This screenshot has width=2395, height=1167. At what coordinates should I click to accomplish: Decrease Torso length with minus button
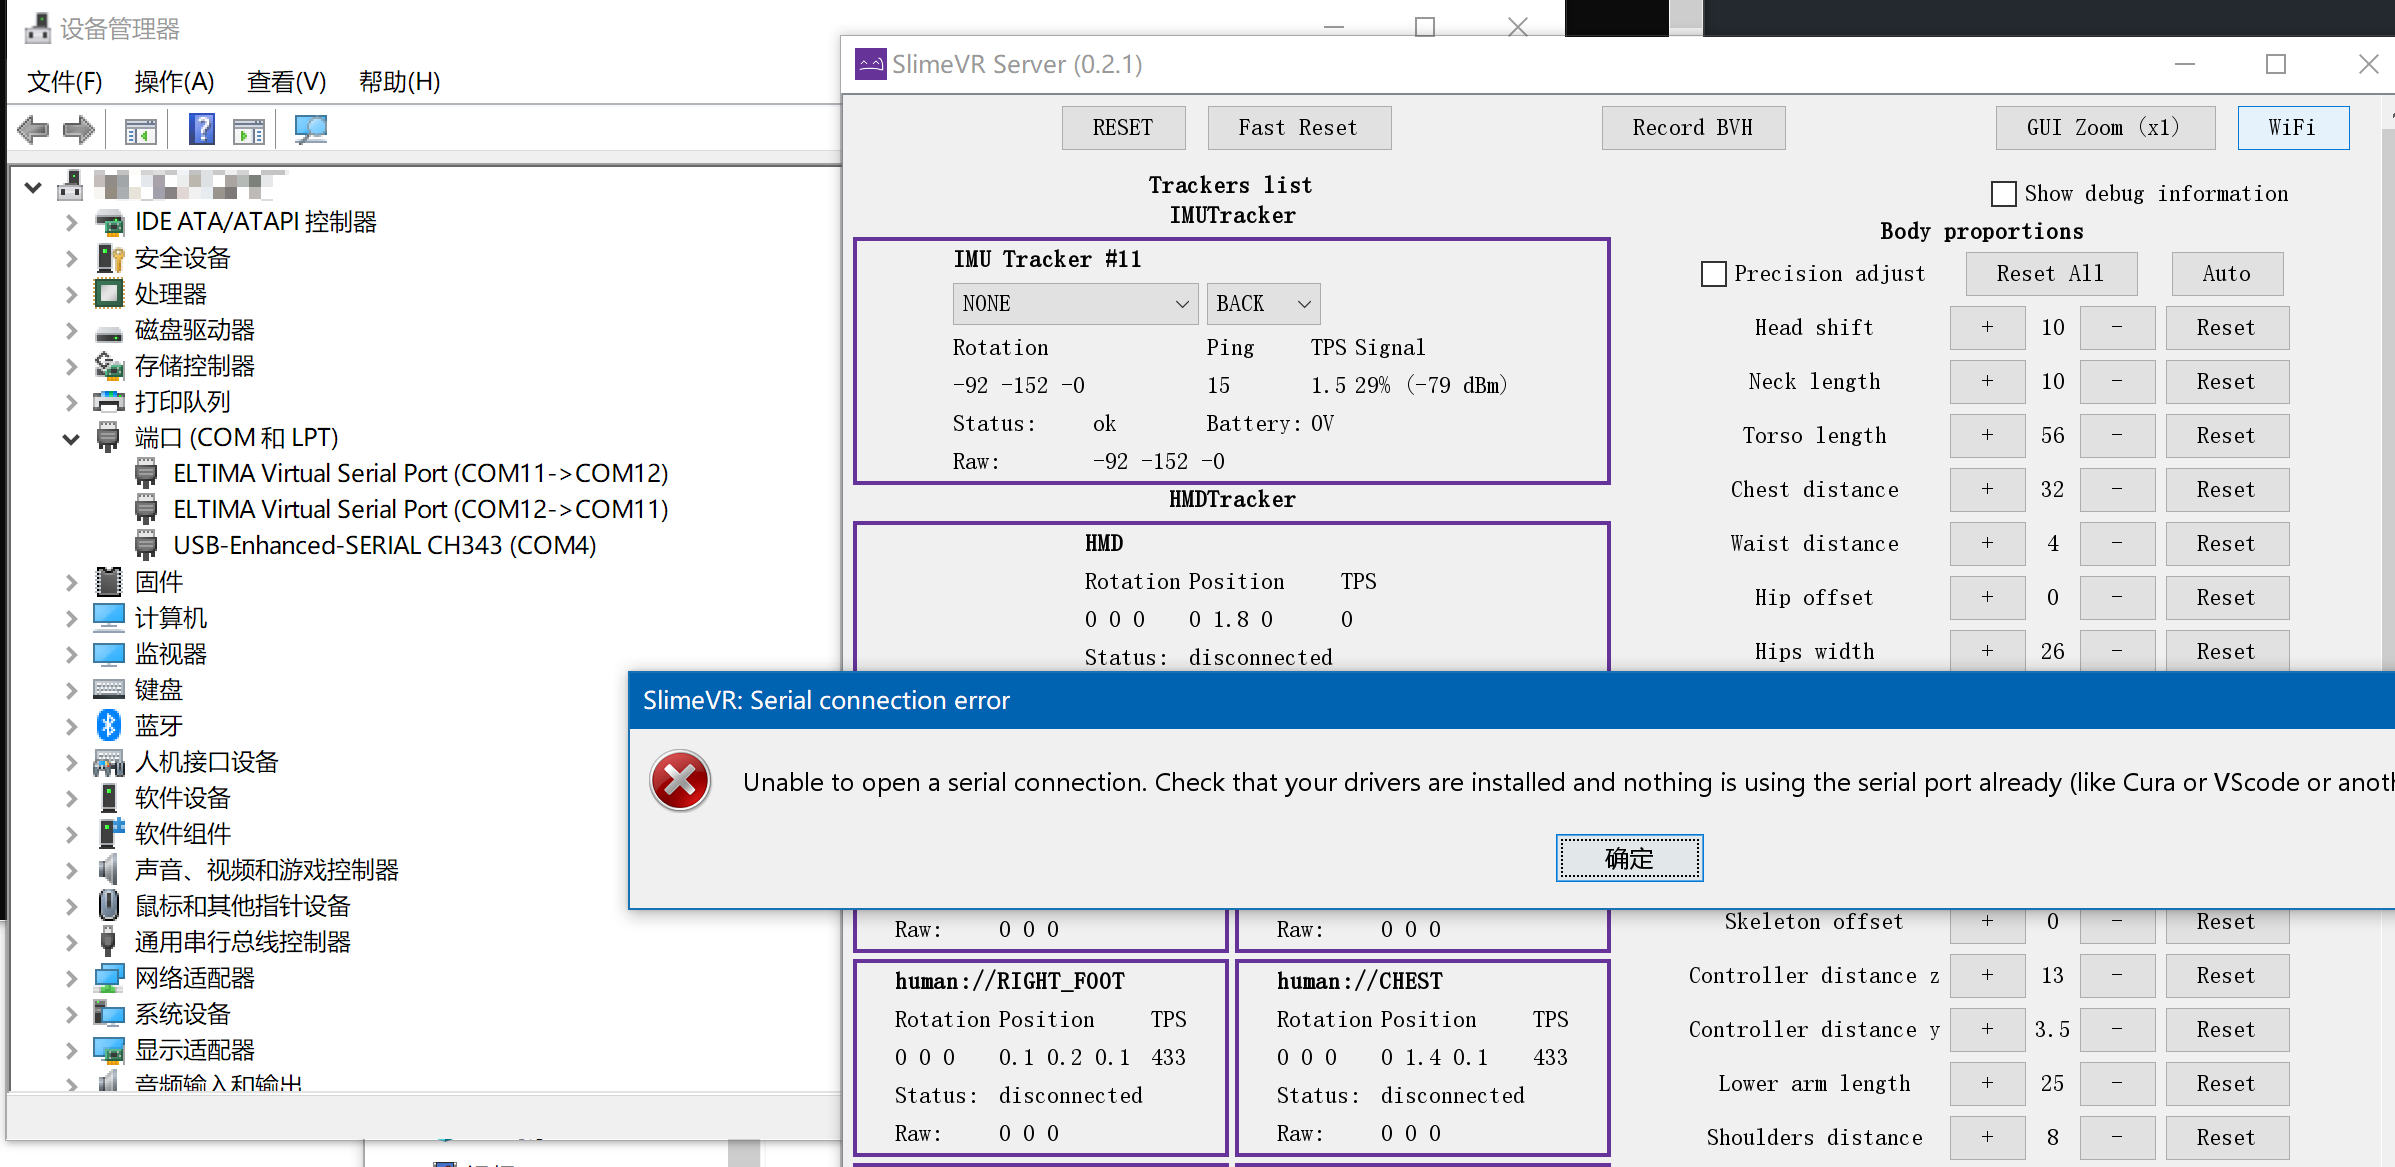coord(2116,435)
